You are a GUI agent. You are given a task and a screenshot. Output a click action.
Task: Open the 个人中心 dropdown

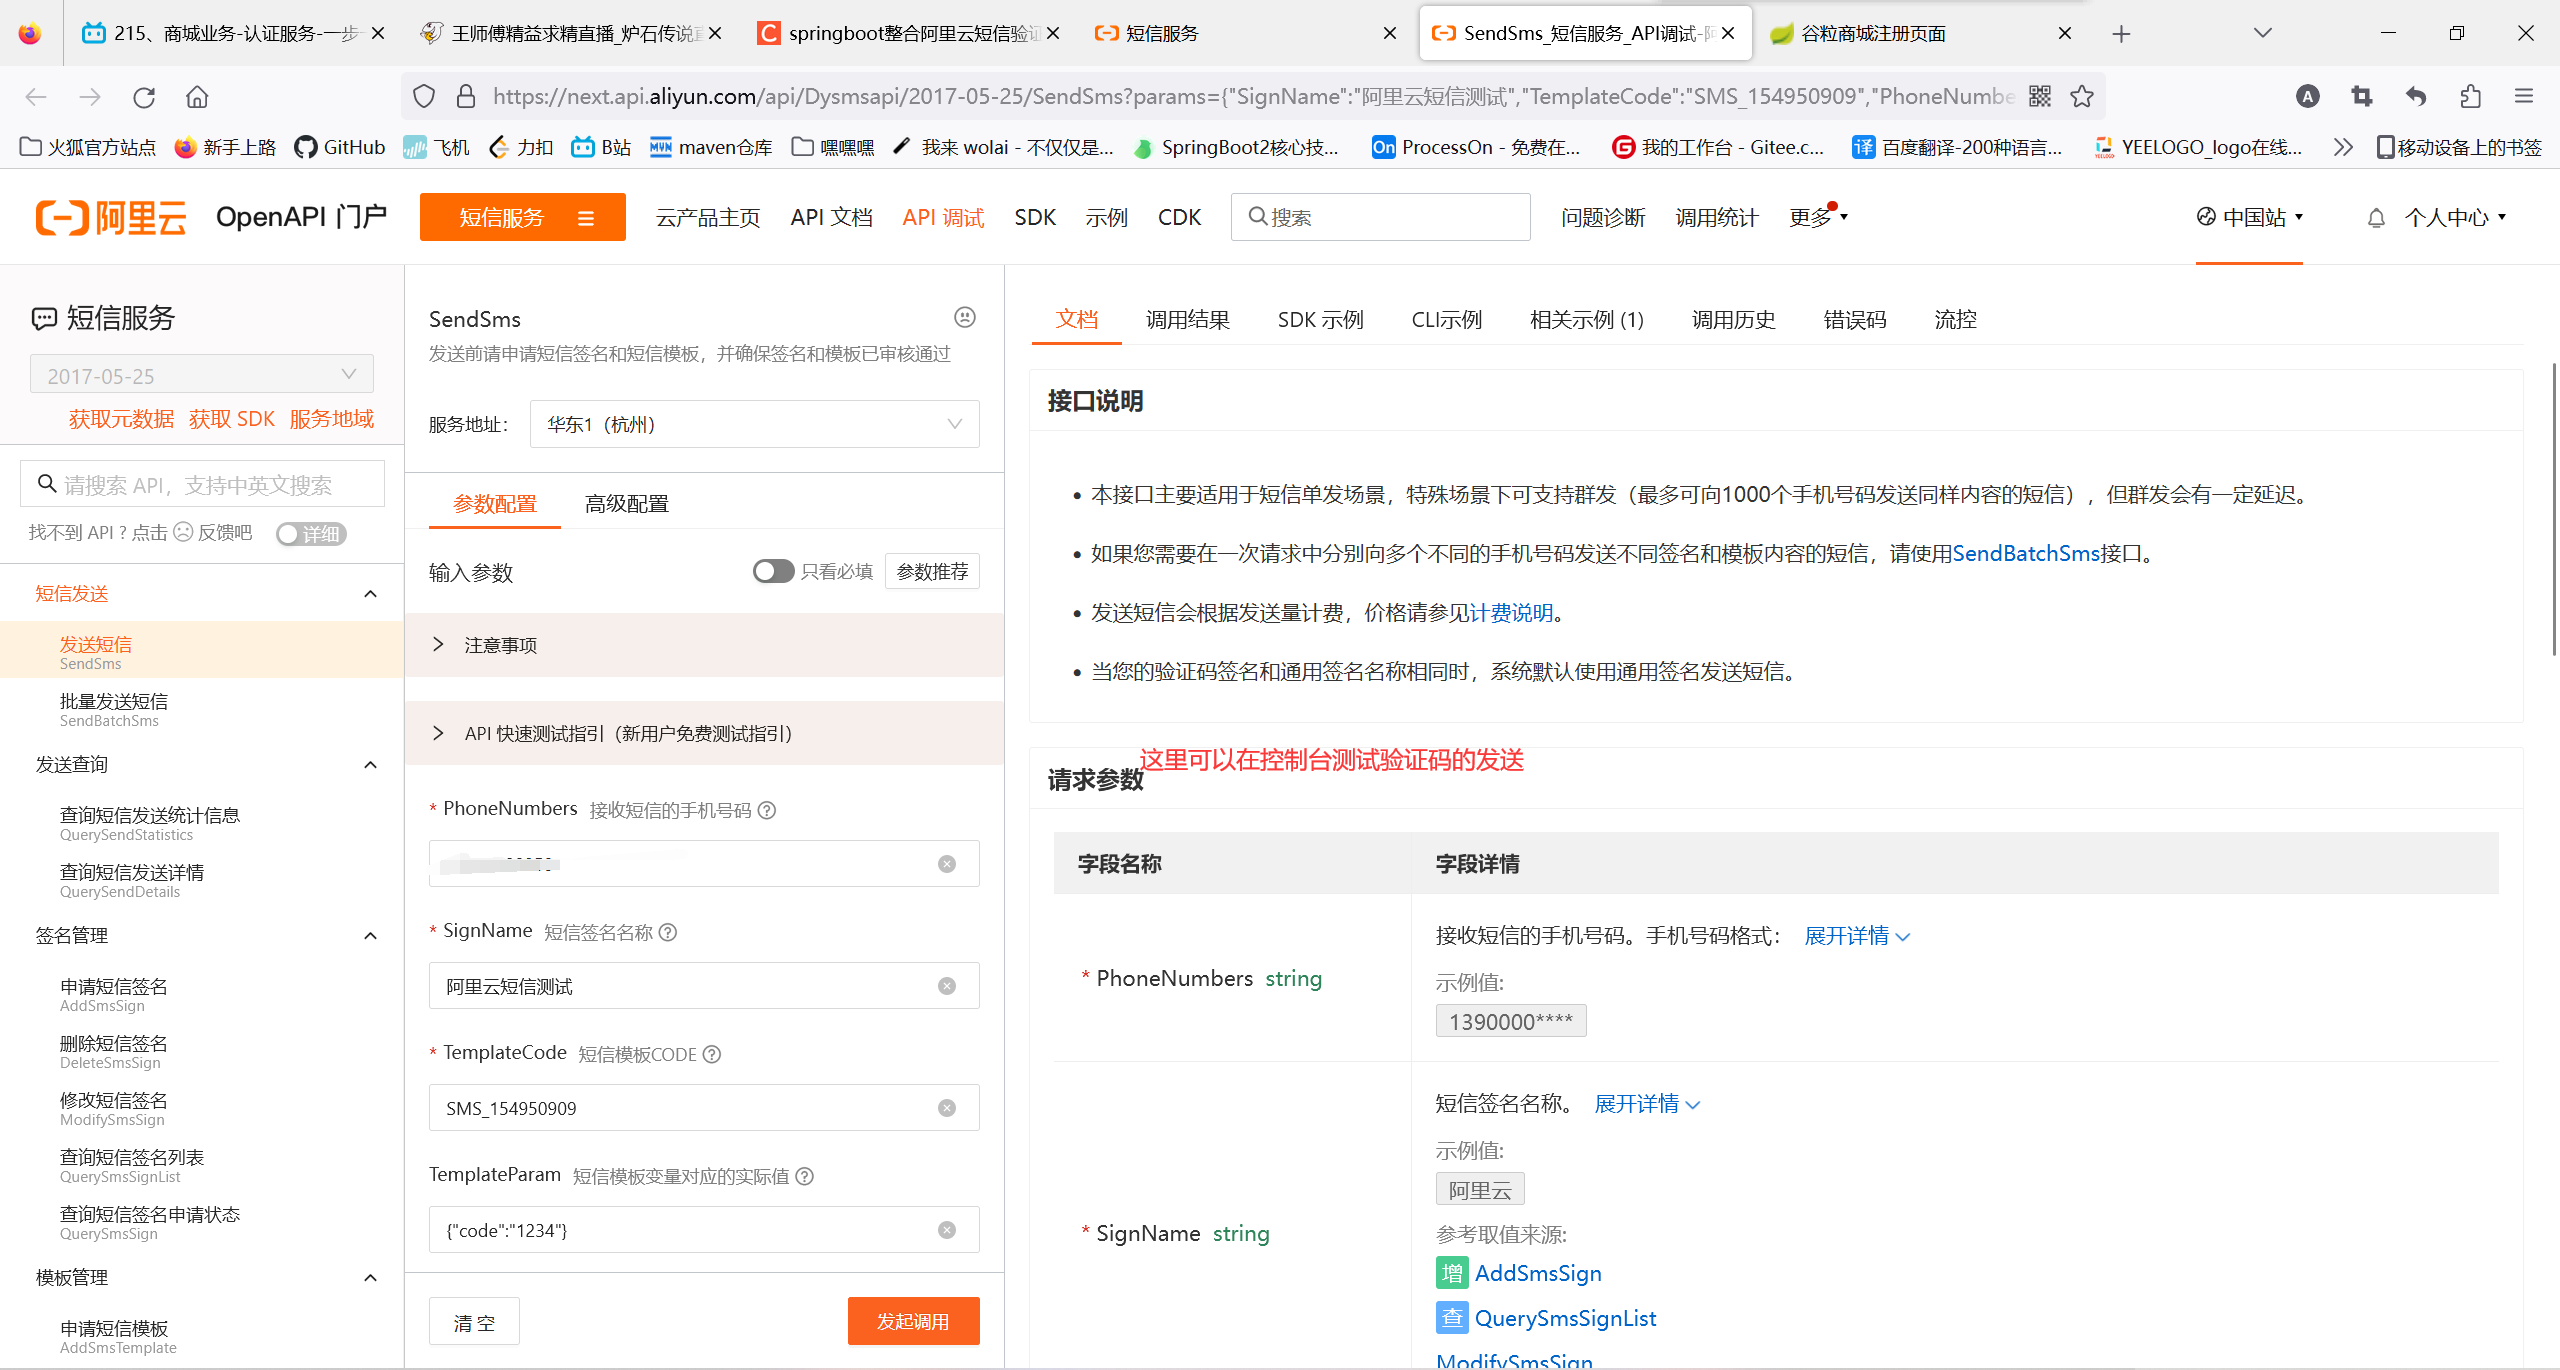[2456, 217]
